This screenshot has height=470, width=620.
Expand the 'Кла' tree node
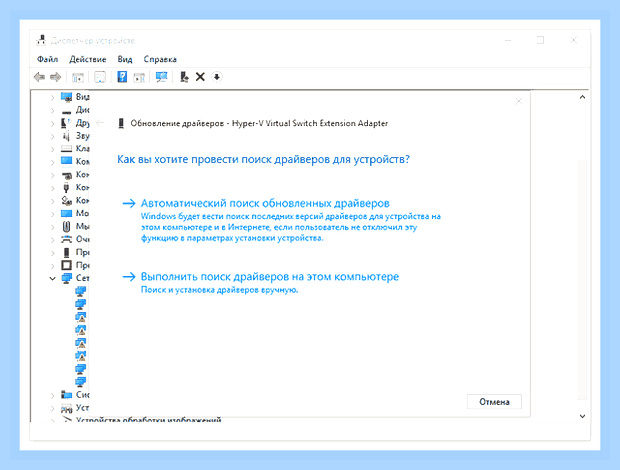point(52,149)
